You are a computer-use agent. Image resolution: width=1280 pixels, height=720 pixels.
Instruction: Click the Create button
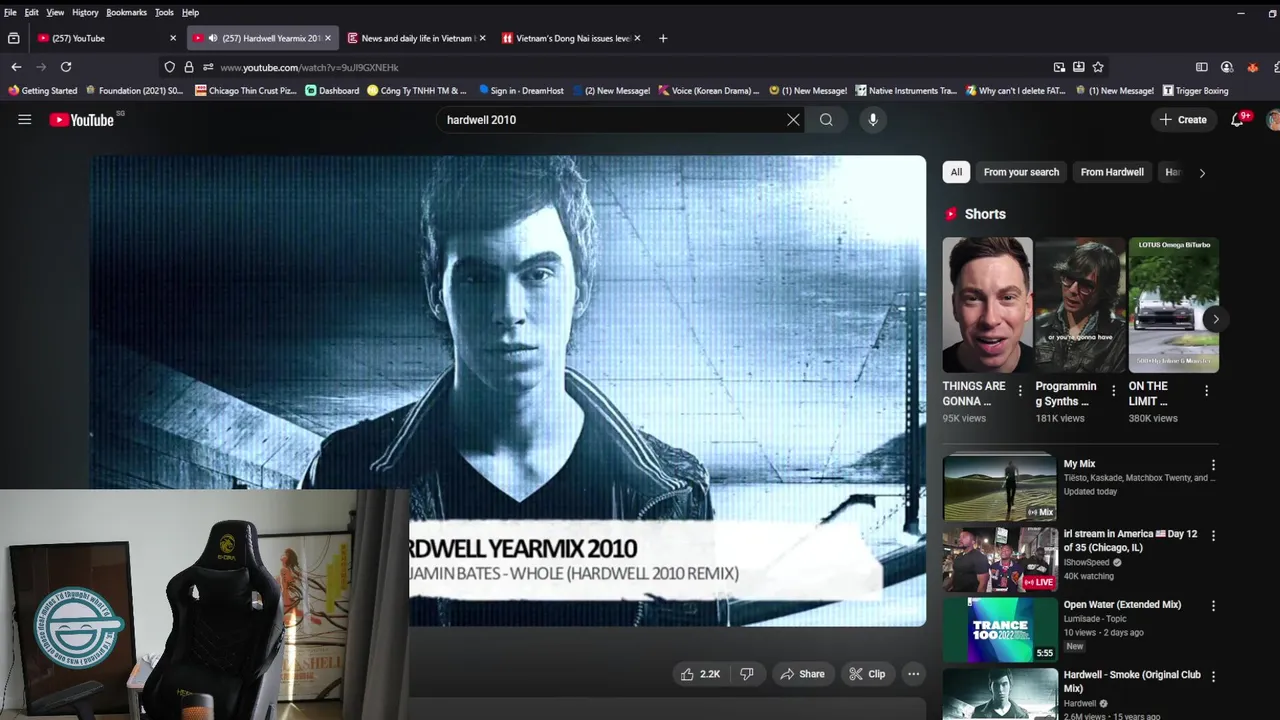point(1183,120)
